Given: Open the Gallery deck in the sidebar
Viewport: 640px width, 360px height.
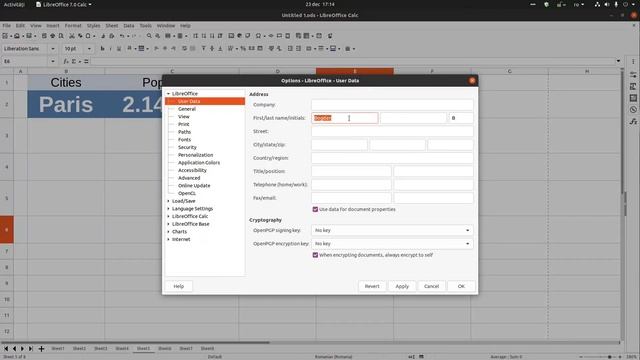Looking at the screenshot, I should [x=633, y=98].
